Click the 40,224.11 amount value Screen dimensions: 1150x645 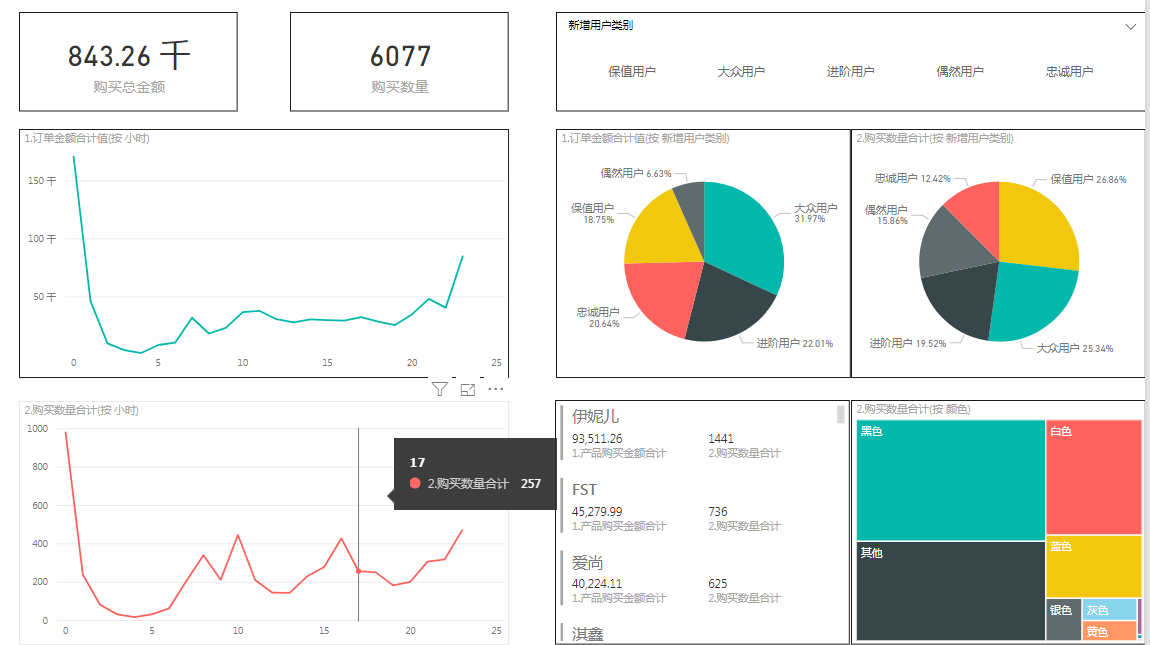(597, 584)
